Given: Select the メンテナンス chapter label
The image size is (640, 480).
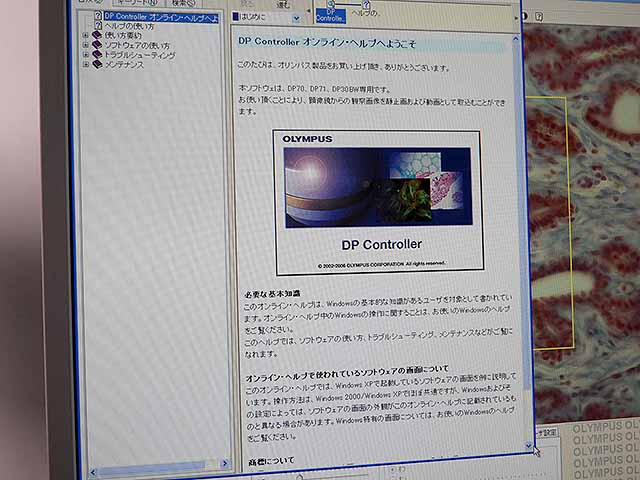Looking at the screenshot, I should pyautogui.click(x=124, y=64).
